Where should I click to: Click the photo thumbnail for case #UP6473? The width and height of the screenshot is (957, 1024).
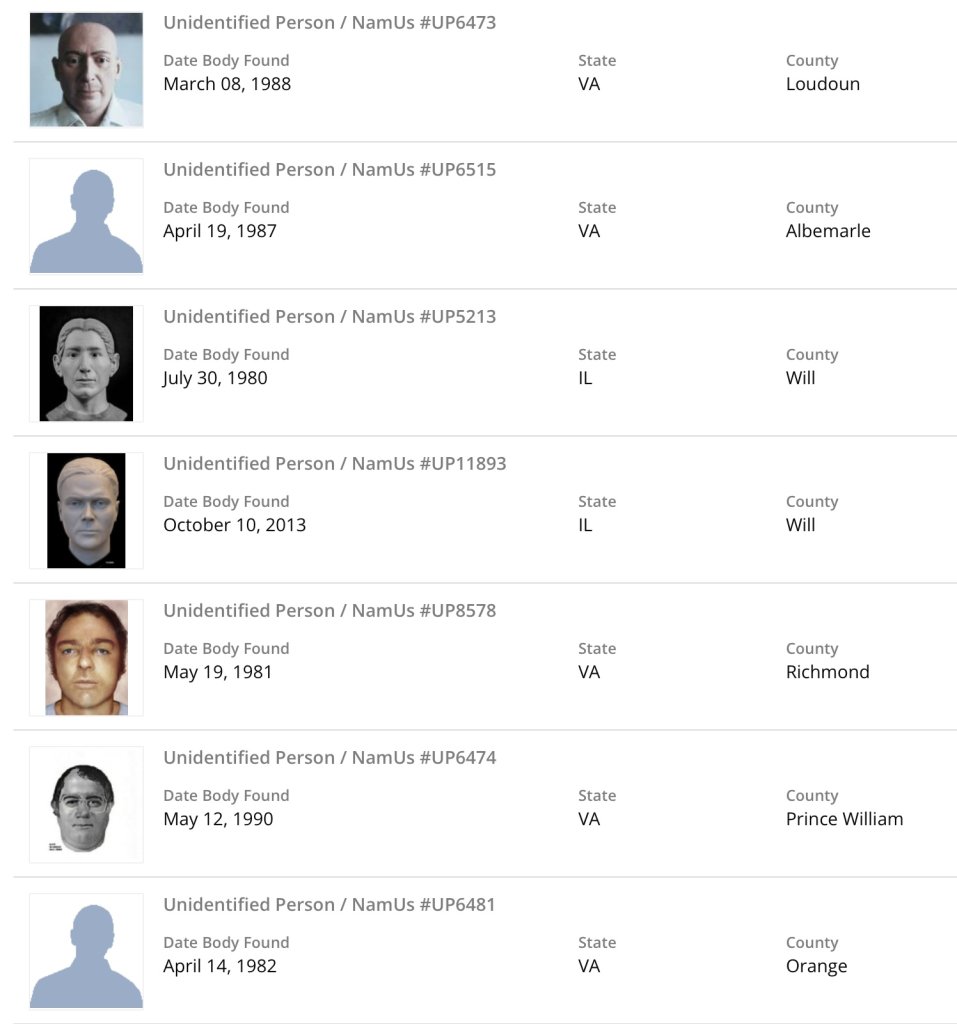click(86, 70)
